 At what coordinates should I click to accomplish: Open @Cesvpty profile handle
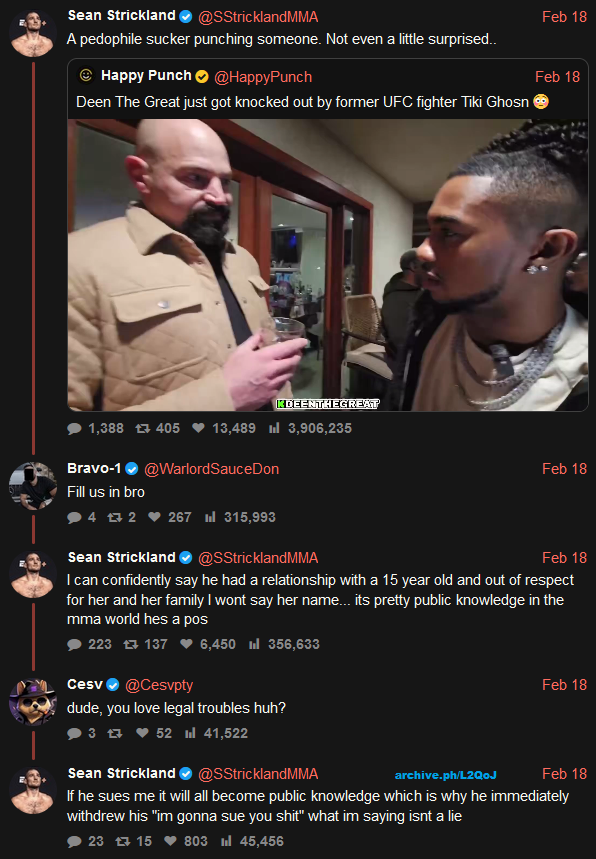tap(159, 685)
